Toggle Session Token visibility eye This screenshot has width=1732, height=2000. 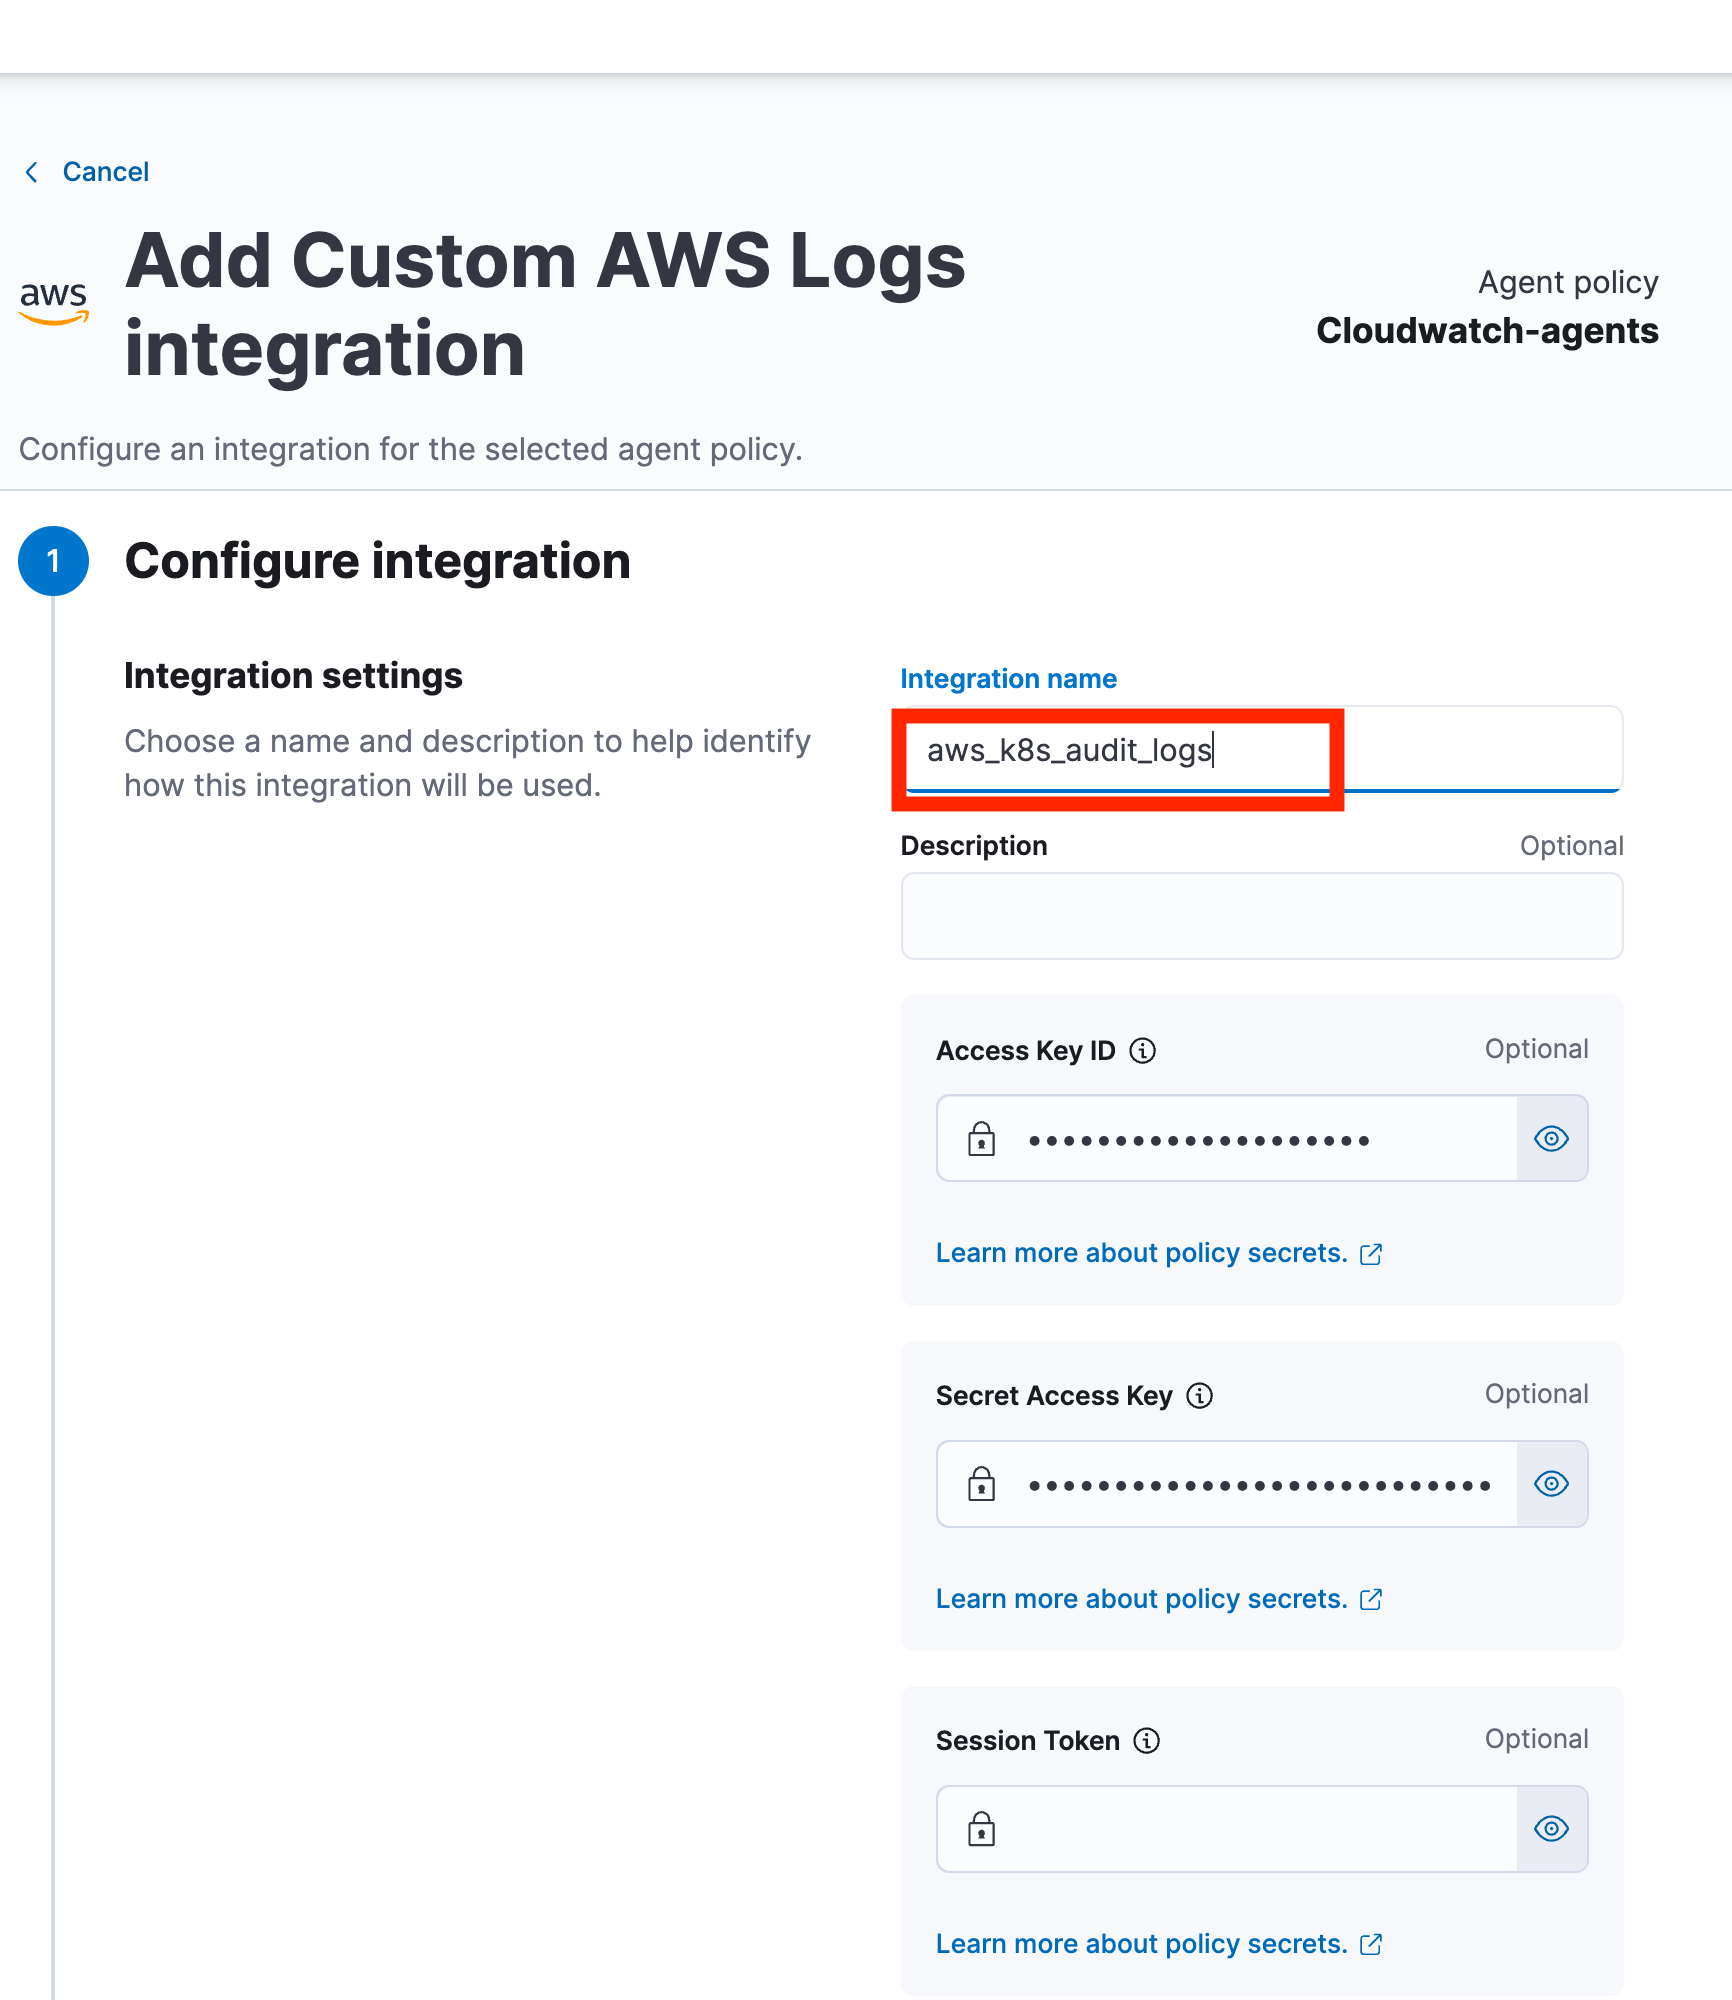click(x=1551, y=1829)
